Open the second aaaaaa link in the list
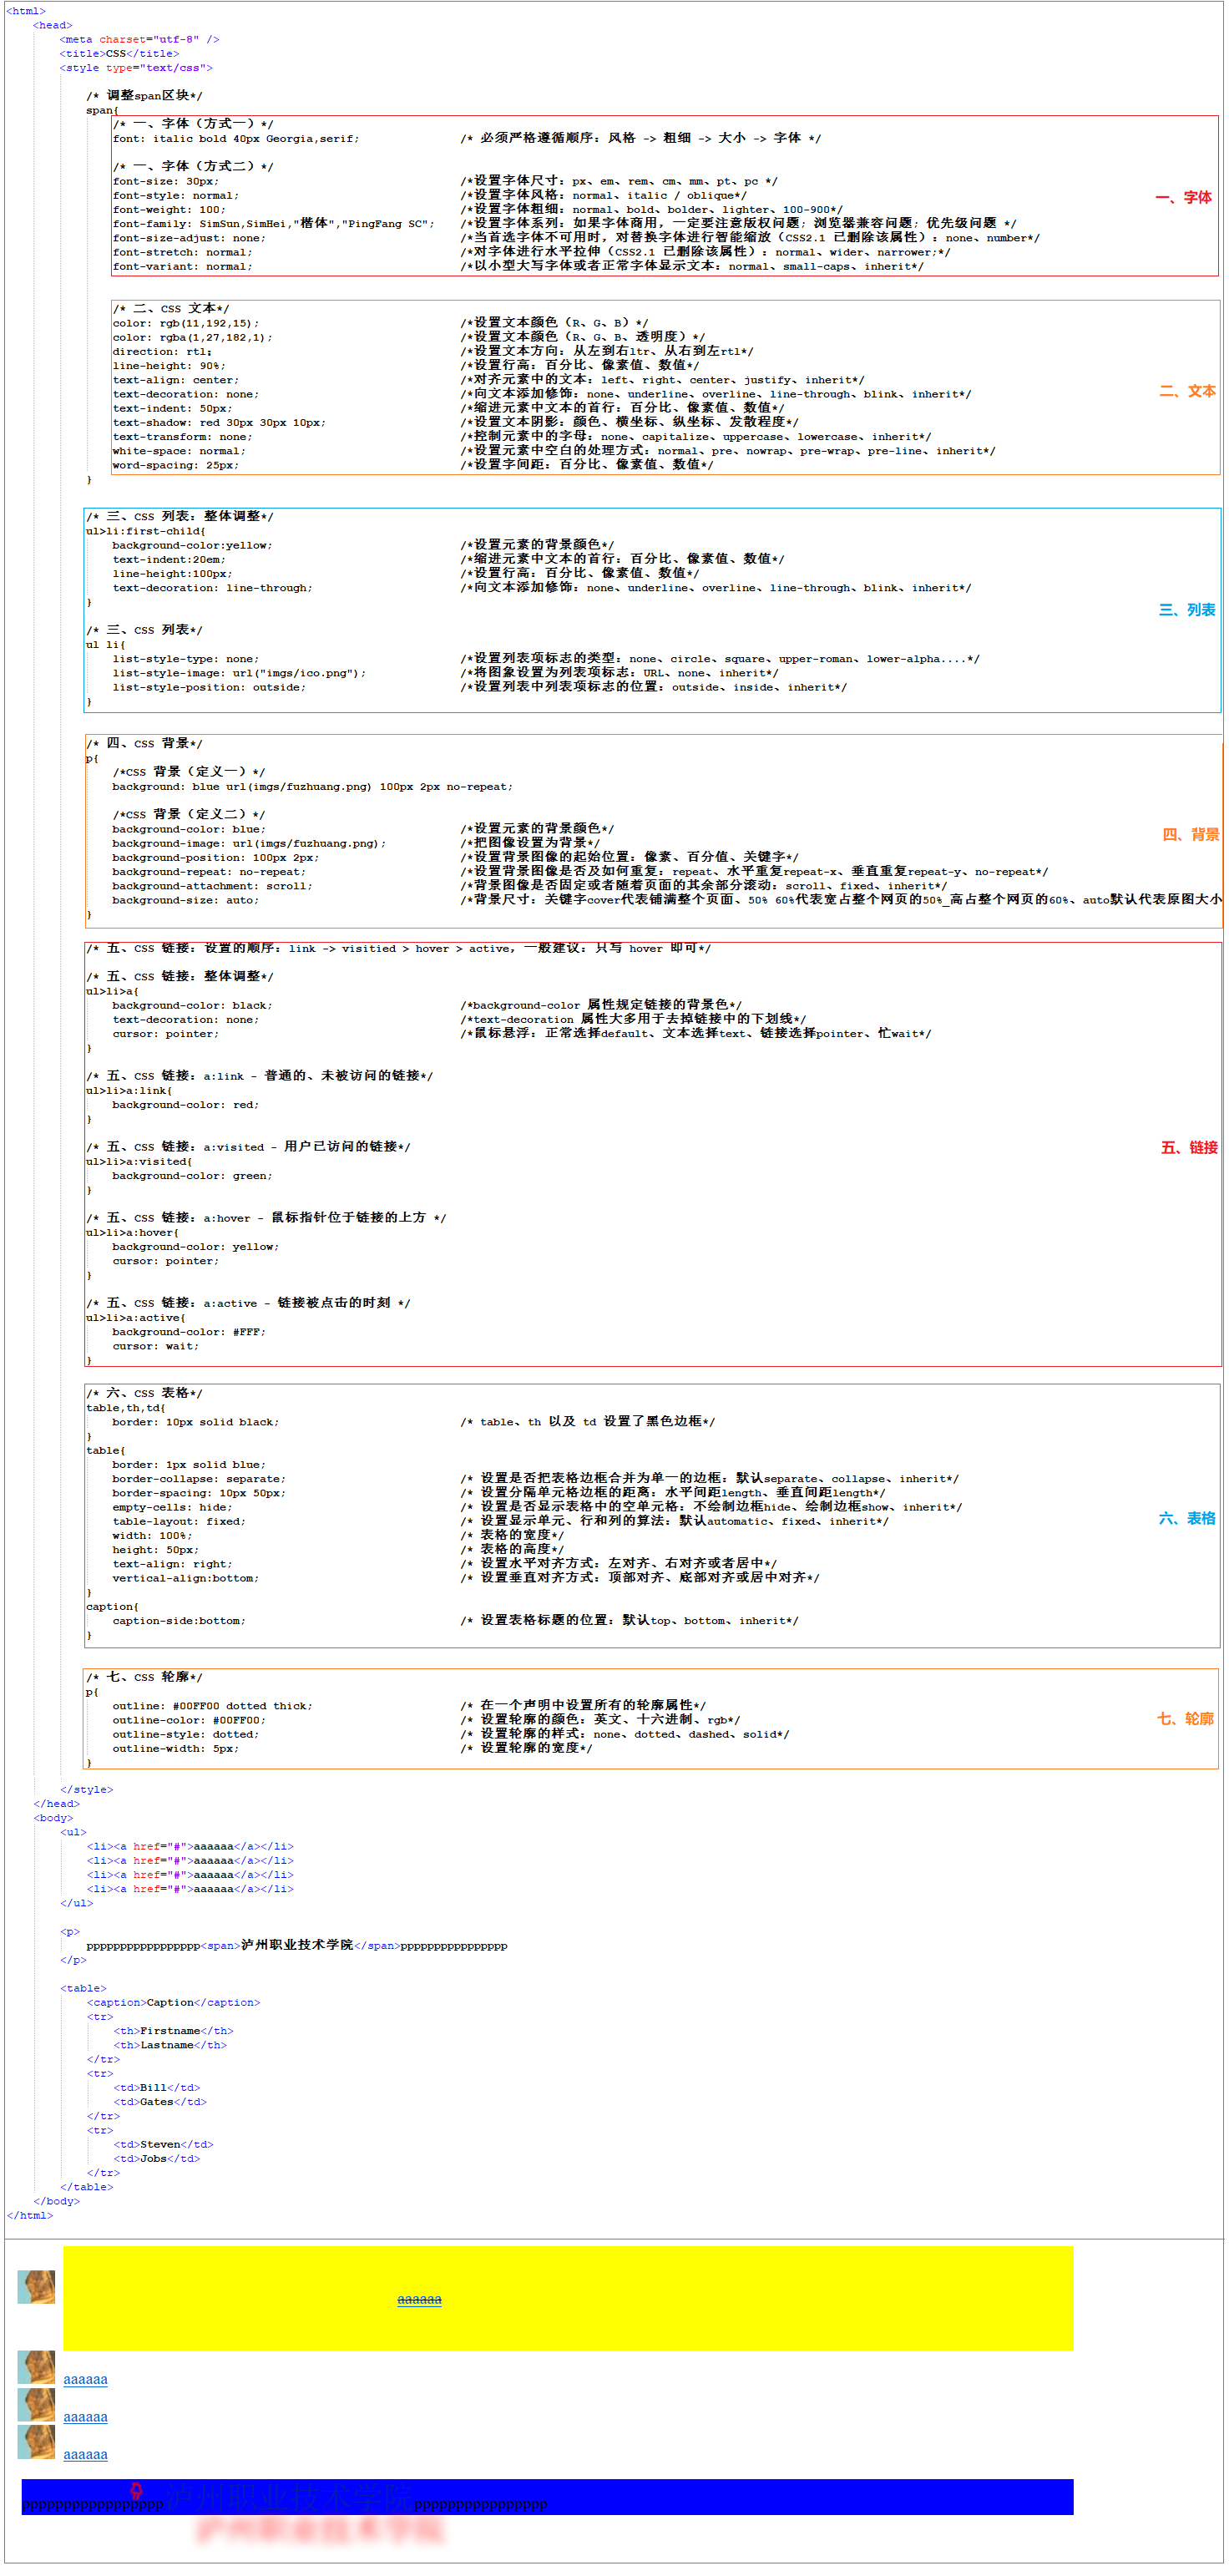The image size is (1229, 2576). tap(85, 2380)
